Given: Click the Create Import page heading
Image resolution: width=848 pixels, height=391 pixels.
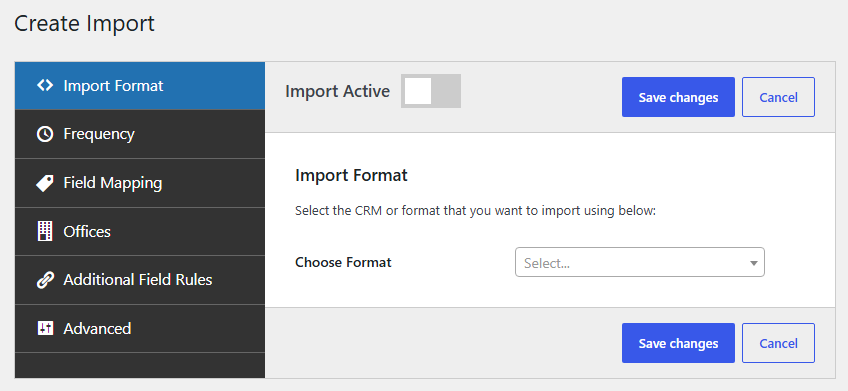Looking at the screenshot, I should 84,24.
